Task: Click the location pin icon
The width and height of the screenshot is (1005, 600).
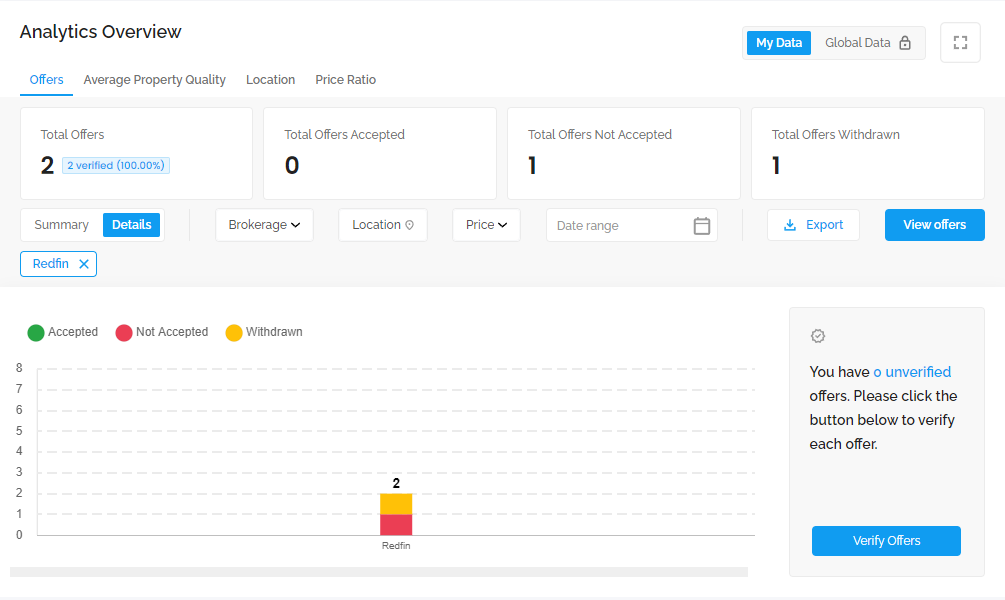Action: pyautogui.click(x=410, y=226)
